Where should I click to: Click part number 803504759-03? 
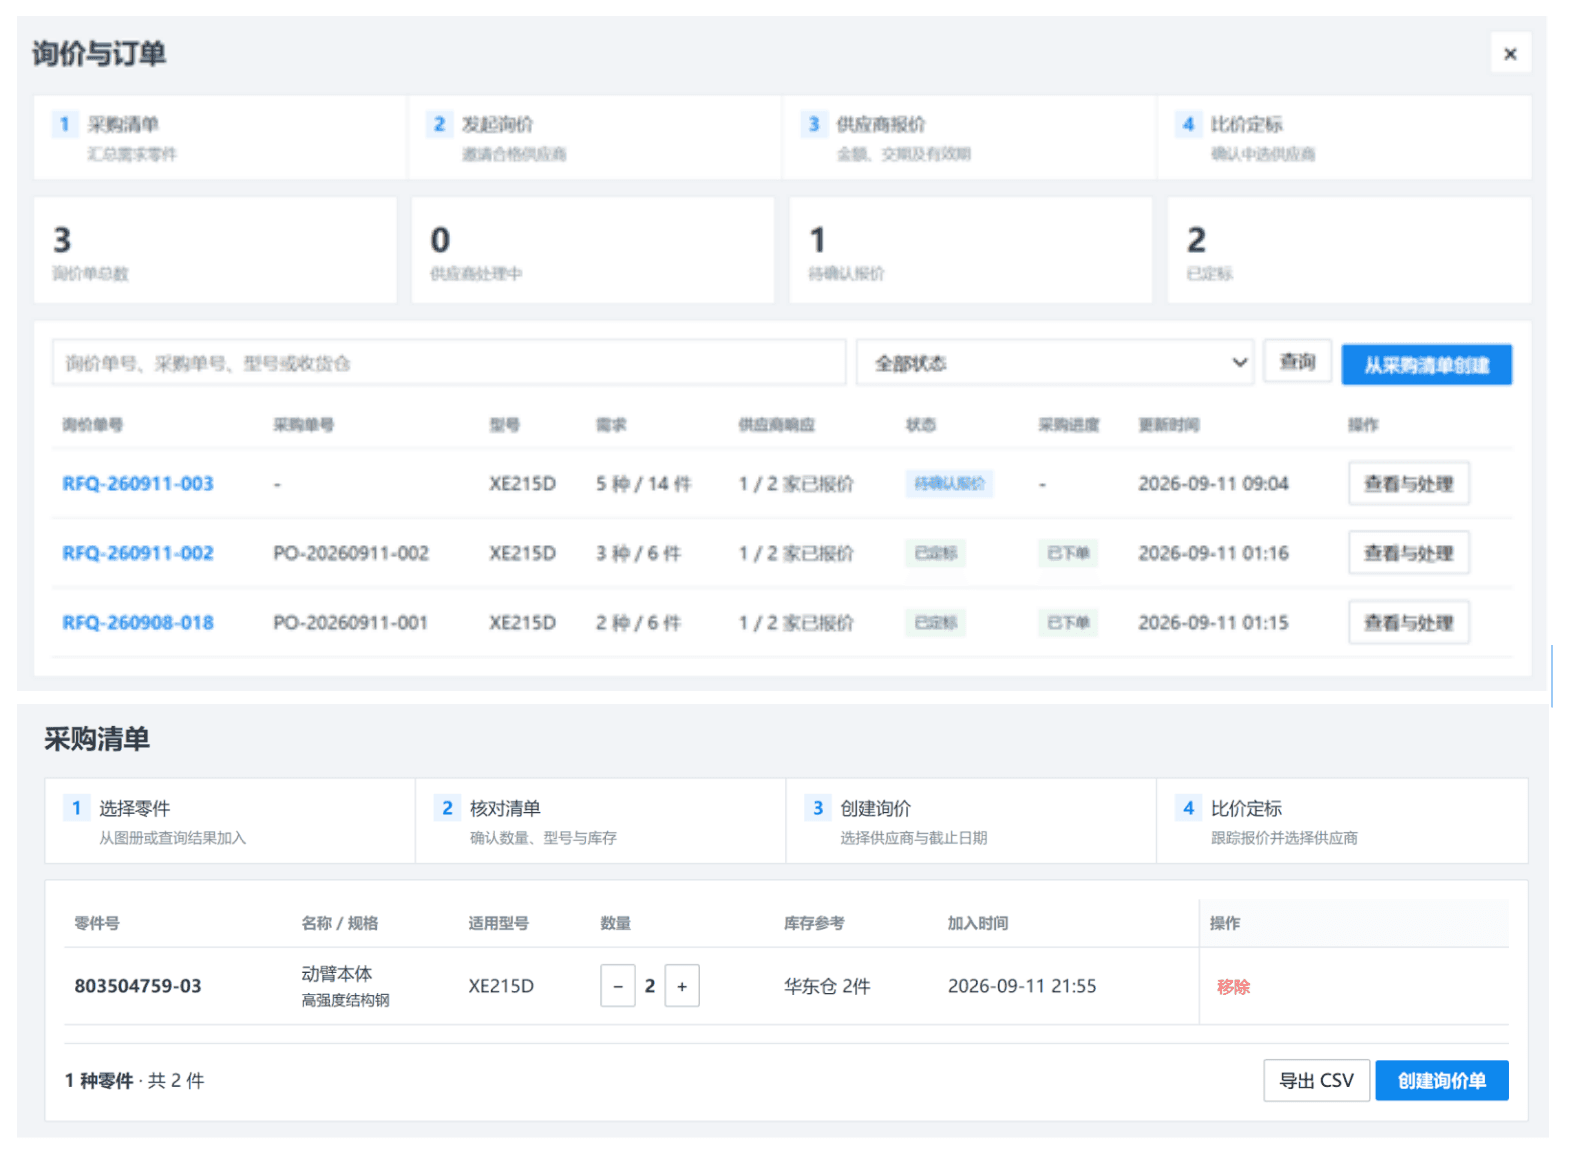pos(138,986)
